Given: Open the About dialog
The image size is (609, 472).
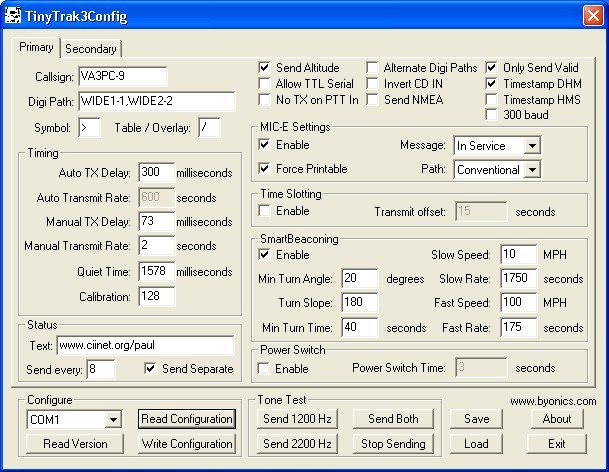Looking at the screenshot, I should 557,419.
